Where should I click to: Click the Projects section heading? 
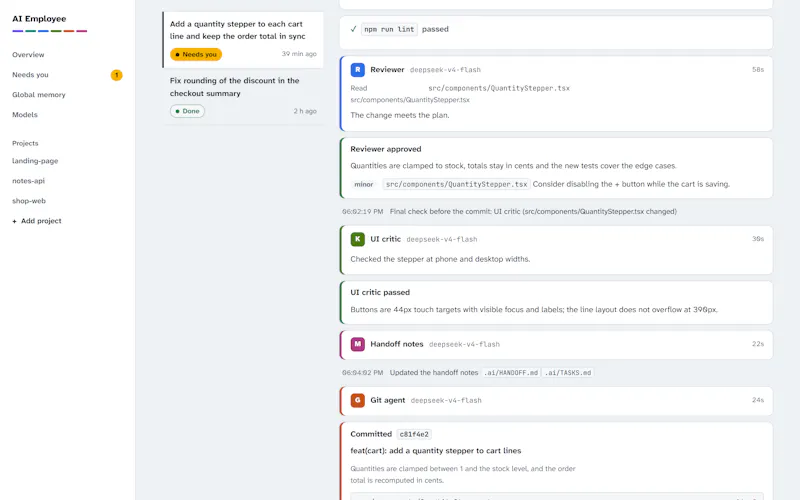click(x=25, y=143)
